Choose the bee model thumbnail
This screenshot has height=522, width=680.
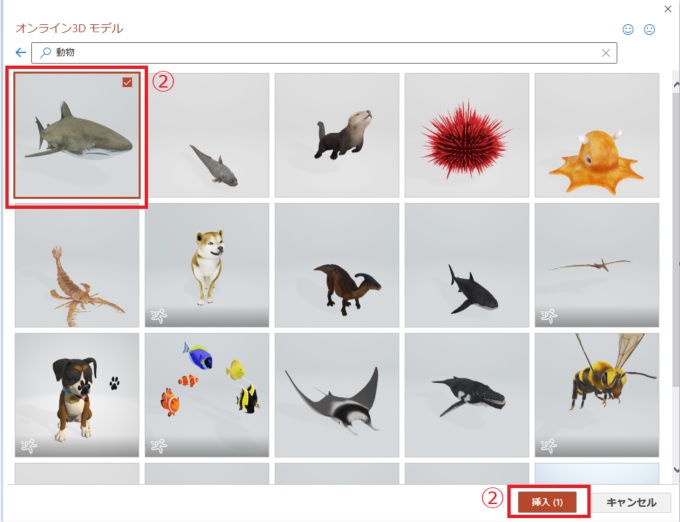coord(597,395)
